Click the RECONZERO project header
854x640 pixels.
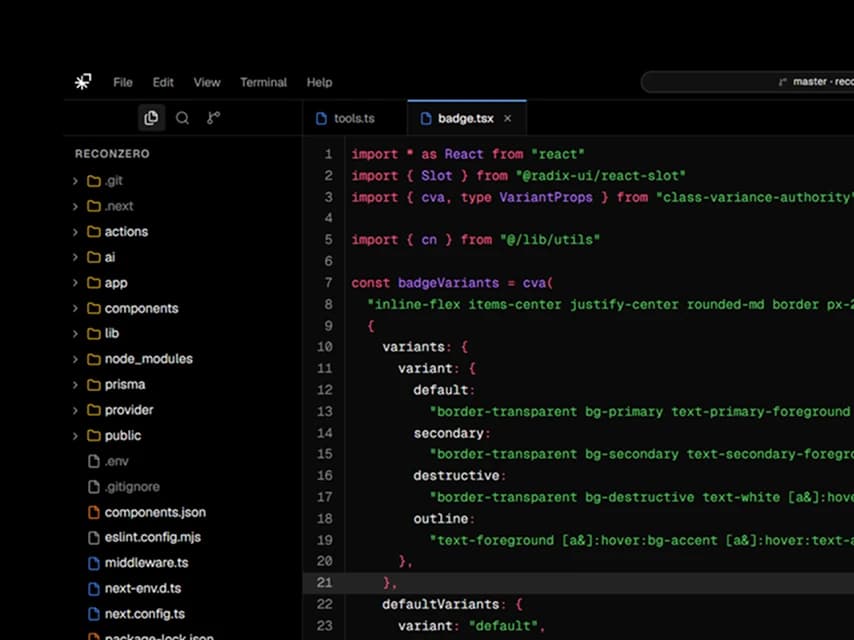point(112,154)
